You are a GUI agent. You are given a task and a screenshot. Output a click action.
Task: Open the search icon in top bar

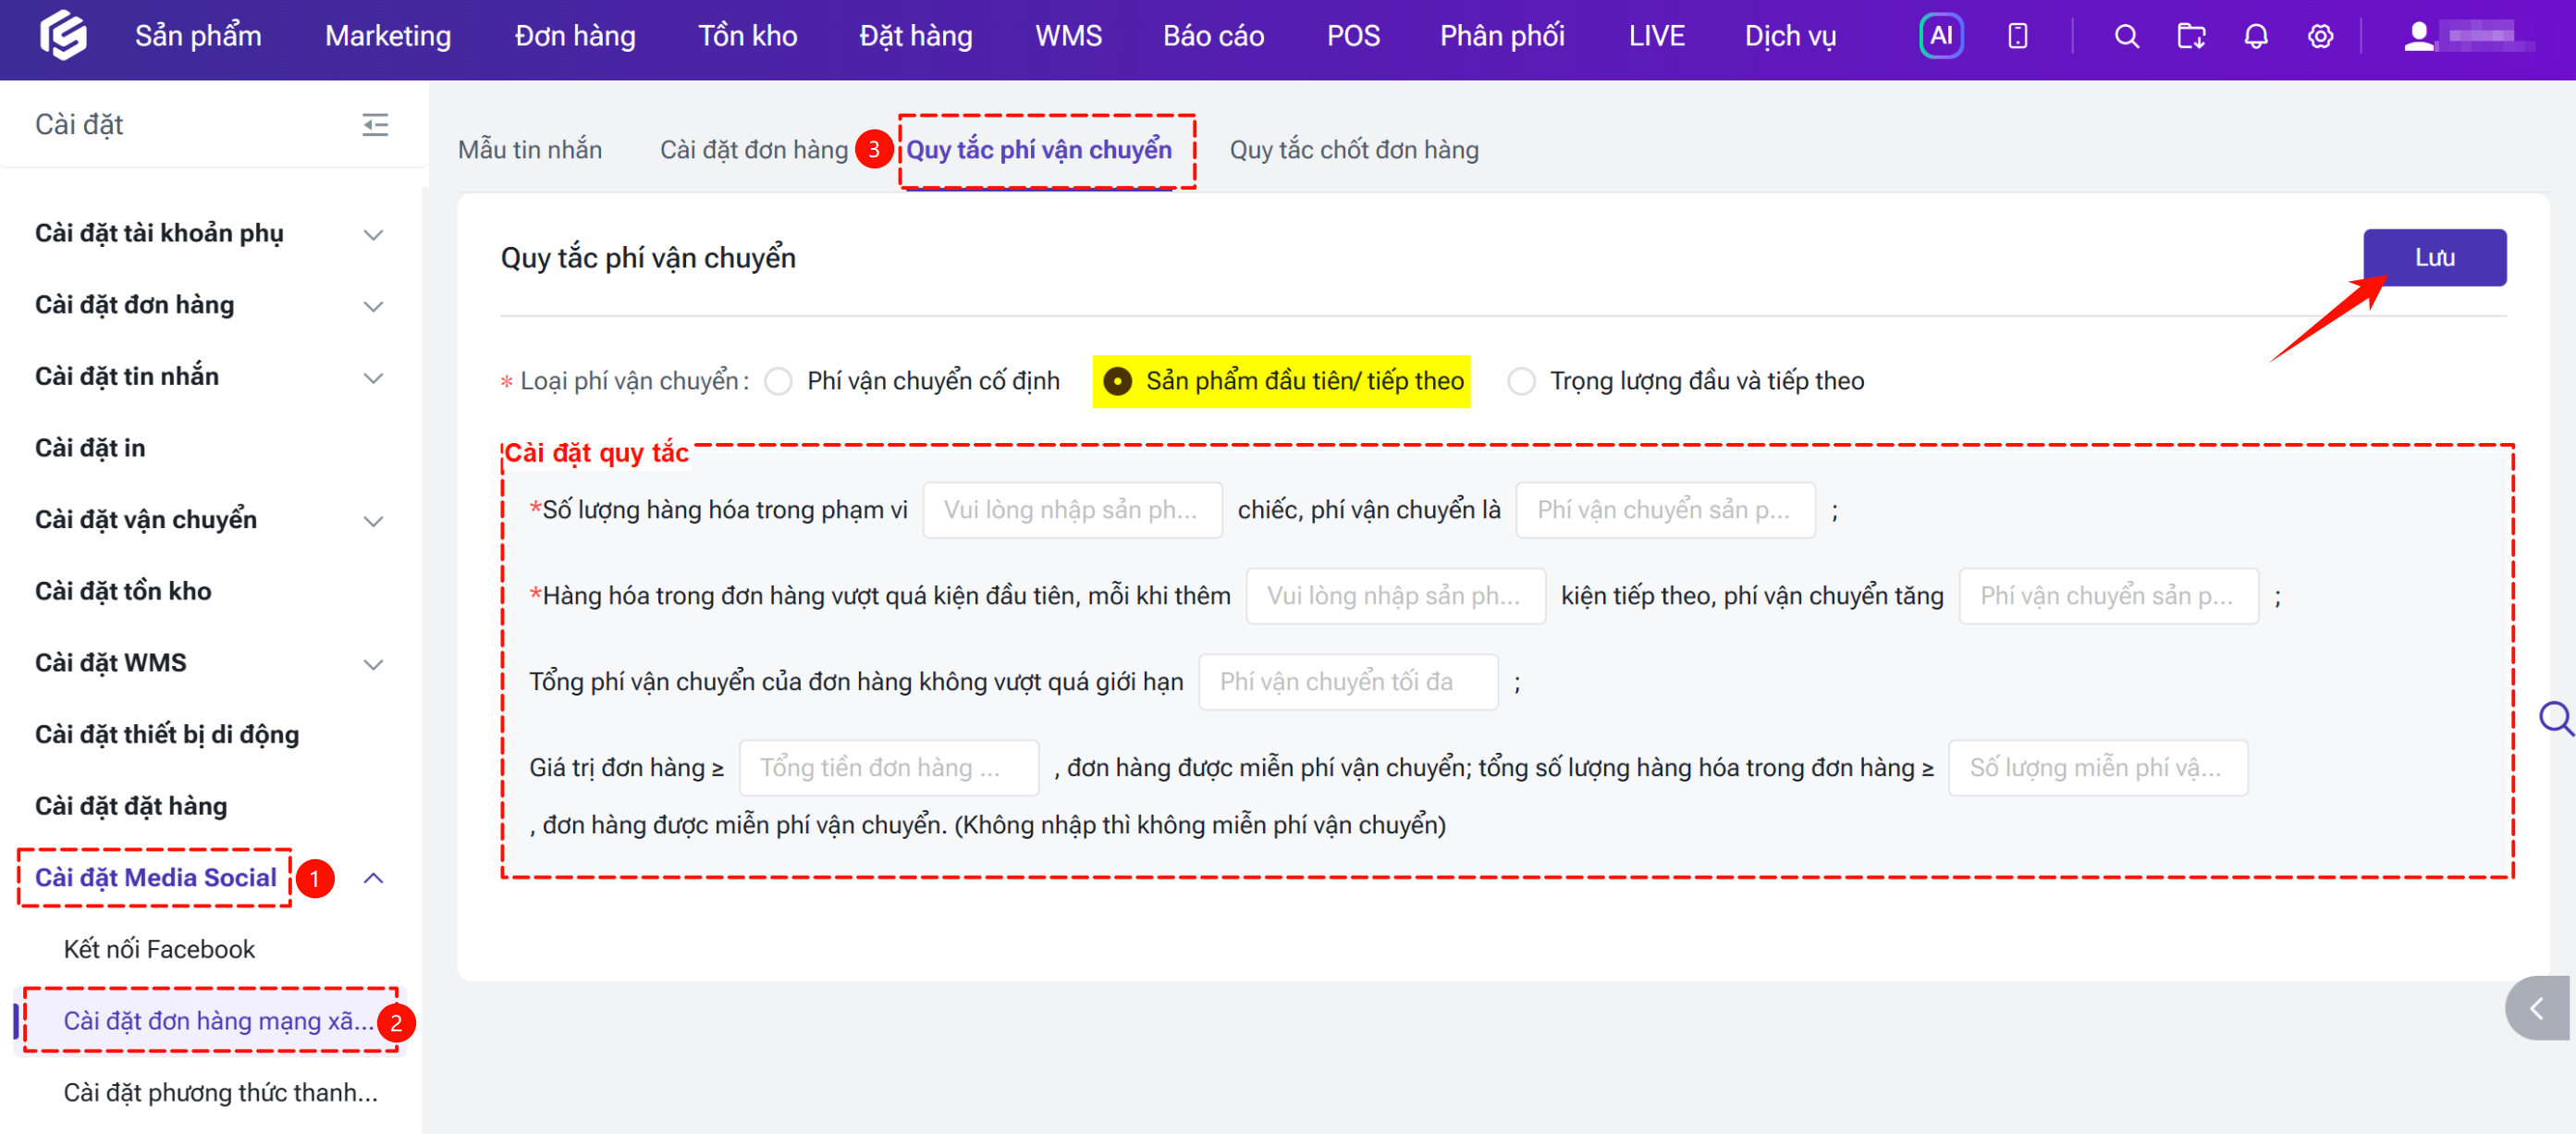(x=2126, y=37)
